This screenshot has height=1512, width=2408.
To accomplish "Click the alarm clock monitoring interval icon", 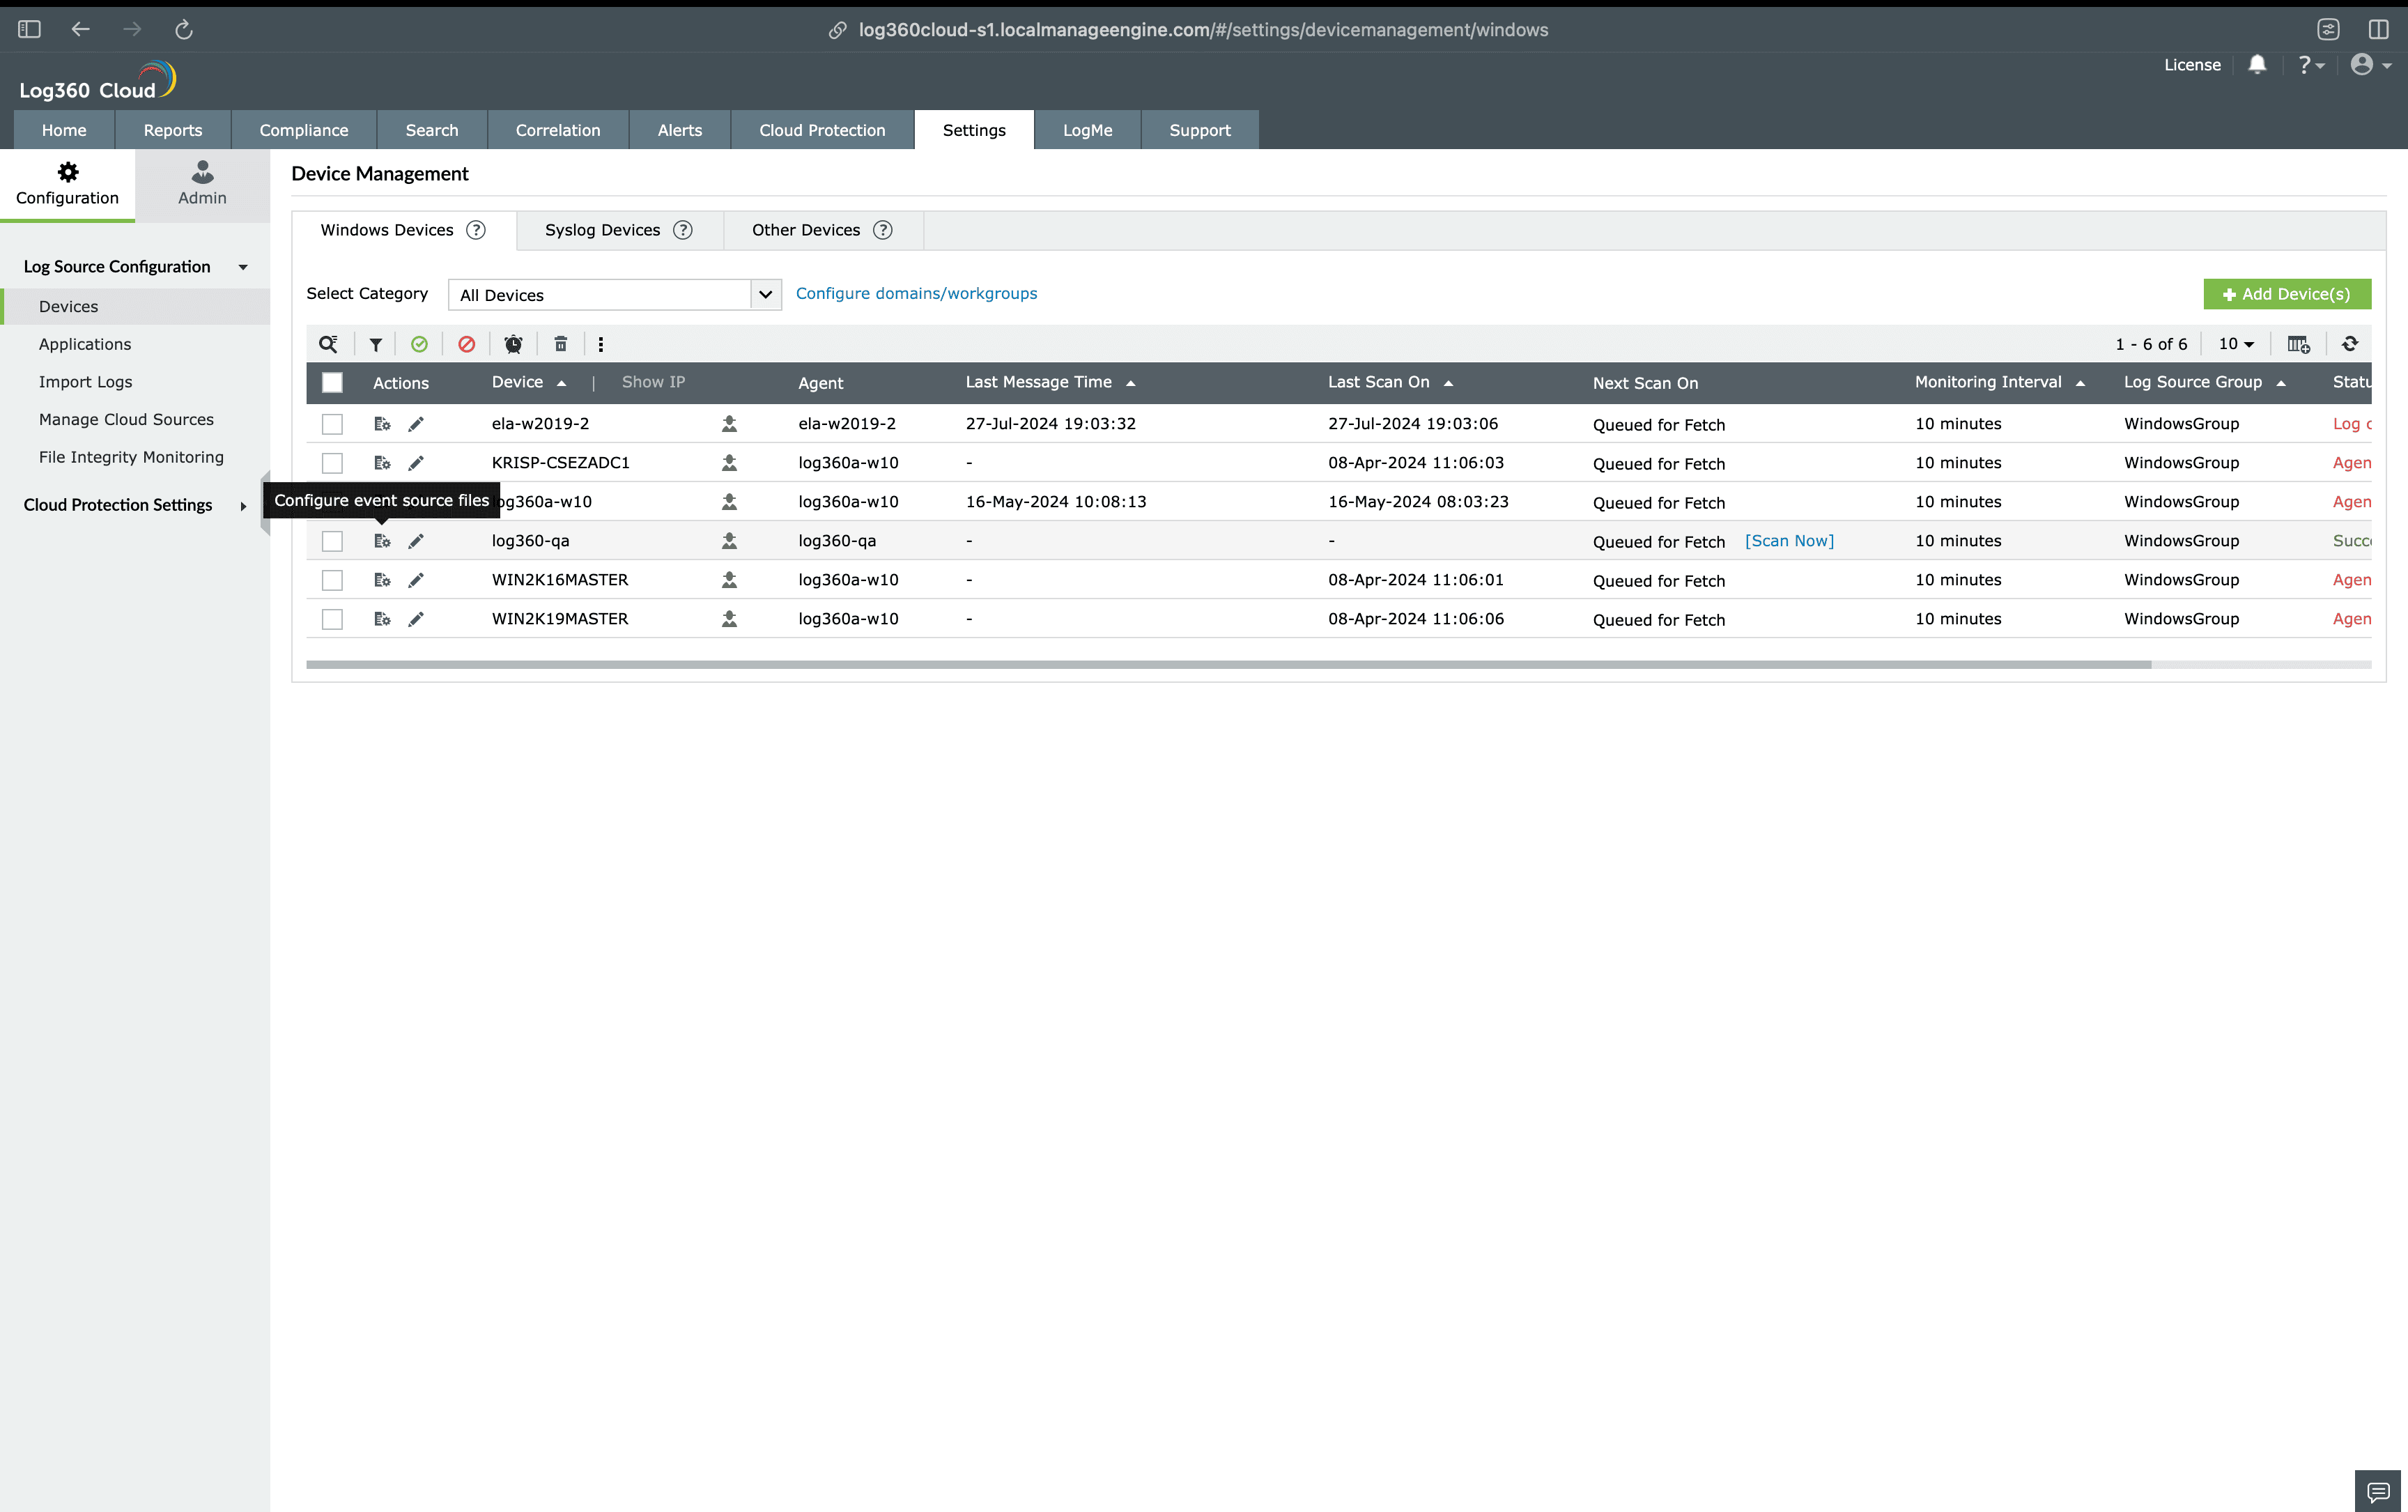I will tap(513, 344).
